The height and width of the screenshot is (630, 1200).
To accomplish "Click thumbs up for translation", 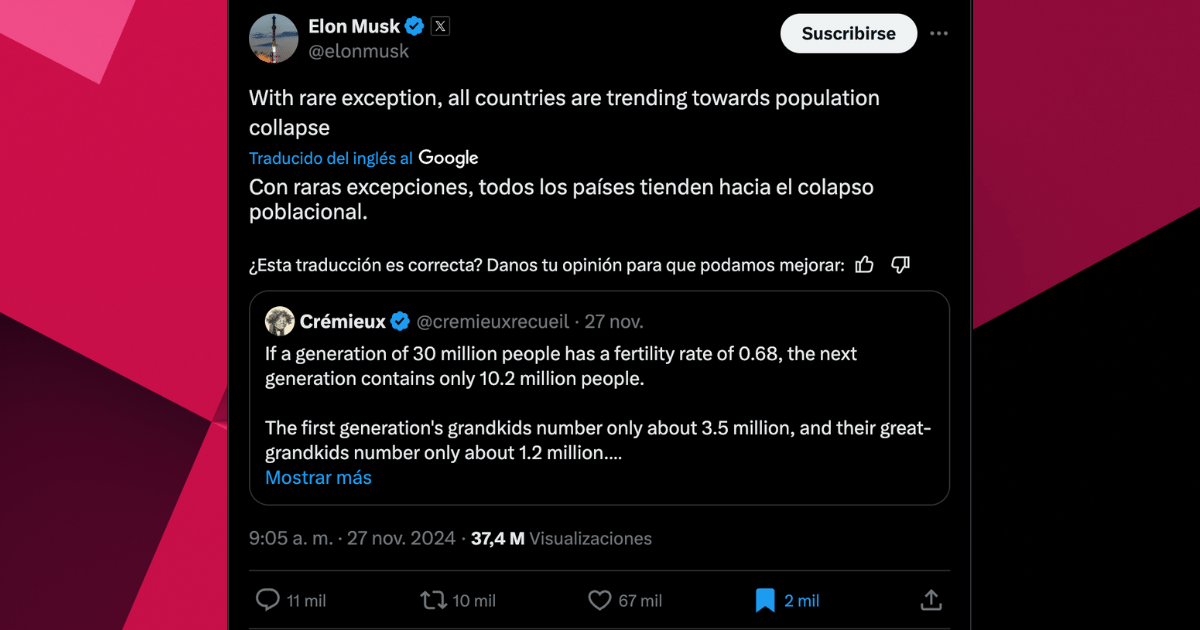I will 865,265.
